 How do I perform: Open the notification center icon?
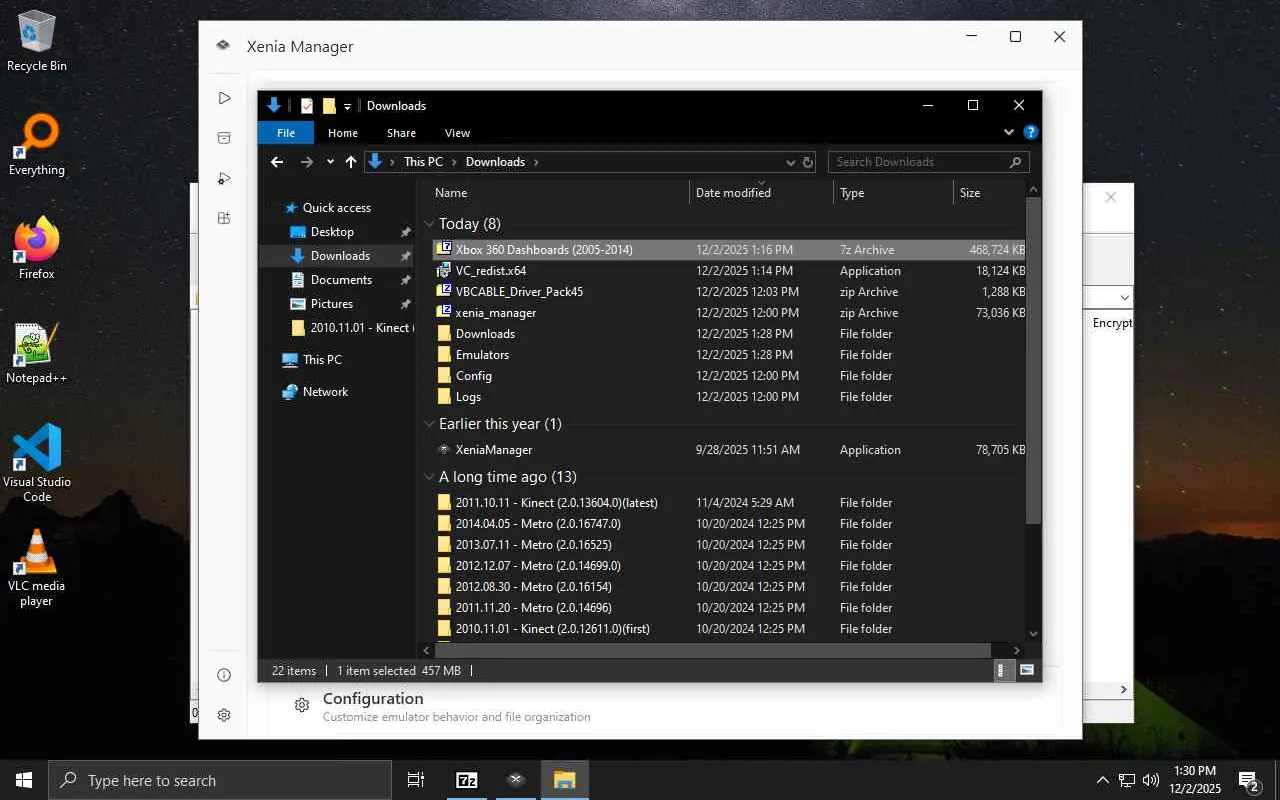(1249, 780)
